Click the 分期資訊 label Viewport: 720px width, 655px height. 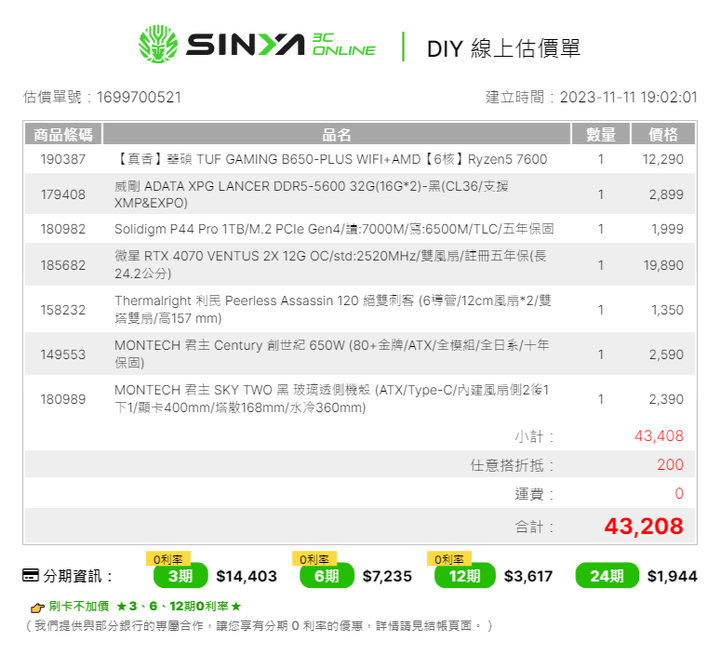[78, 576]
